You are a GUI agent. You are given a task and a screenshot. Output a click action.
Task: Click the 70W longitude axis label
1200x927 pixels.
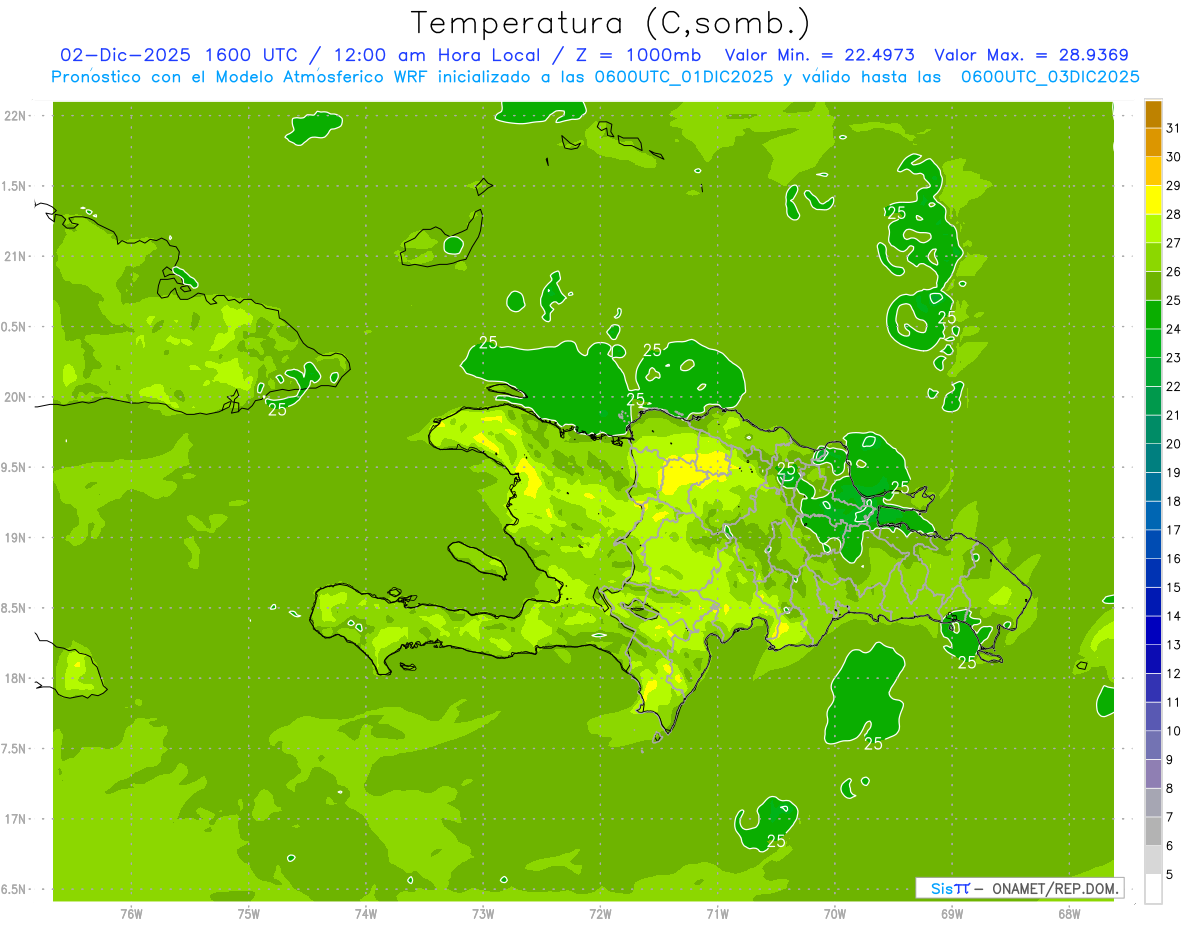[x=835, y=913]
